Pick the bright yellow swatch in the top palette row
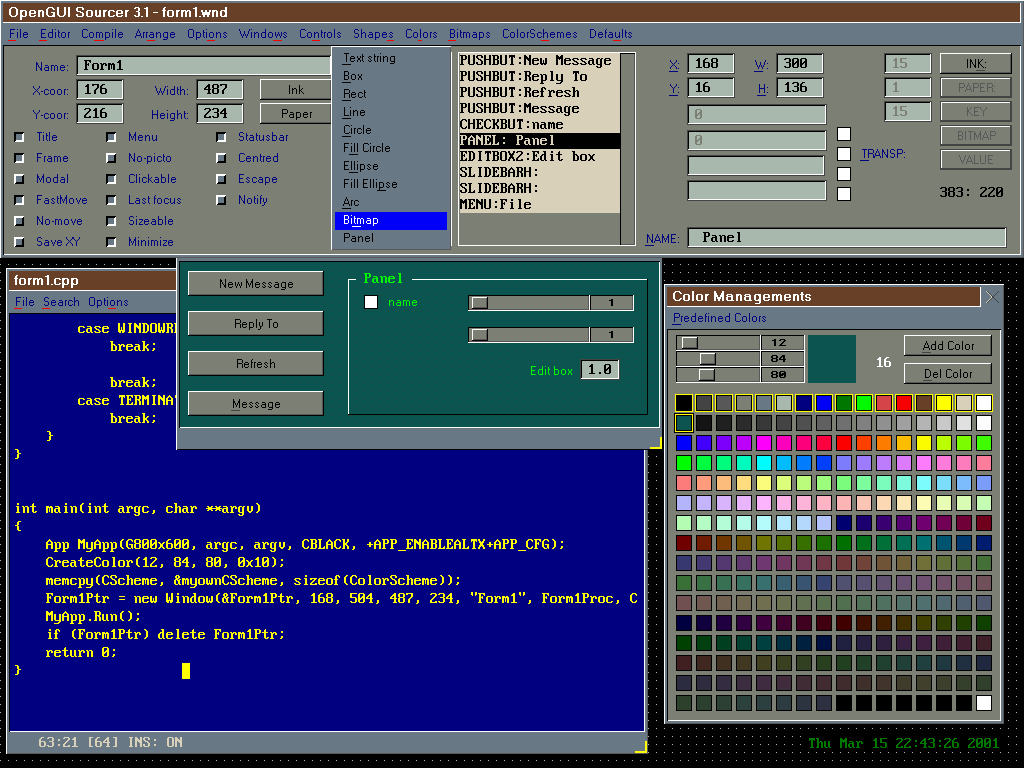 (x=944, y=403)
